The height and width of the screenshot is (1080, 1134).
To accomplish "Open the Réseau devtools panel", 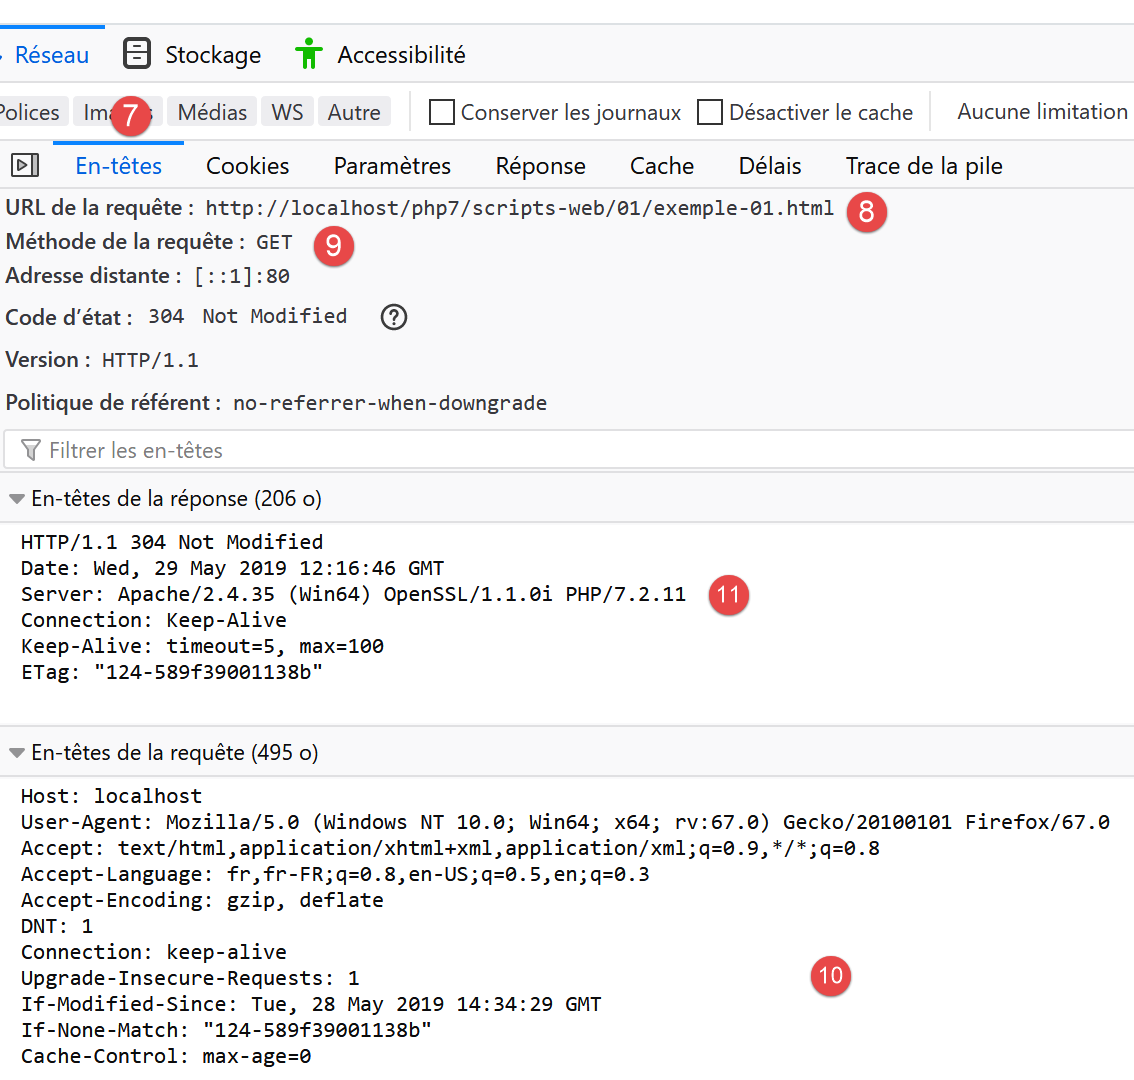I will tap(52, 55).
